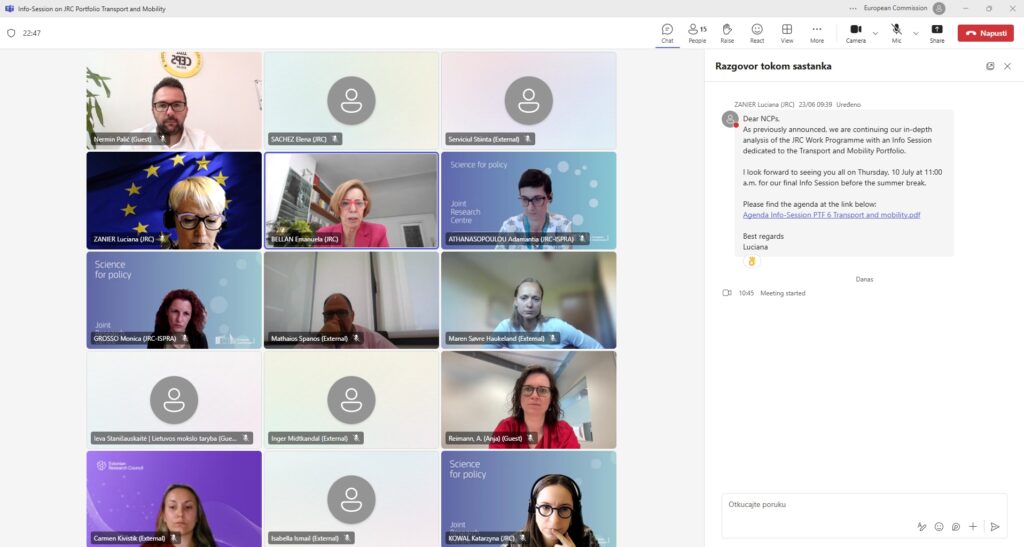The height and width of the screenshot is (547, 1024).
Task: Share your screen with Share icon
Action: coord(937,33)
